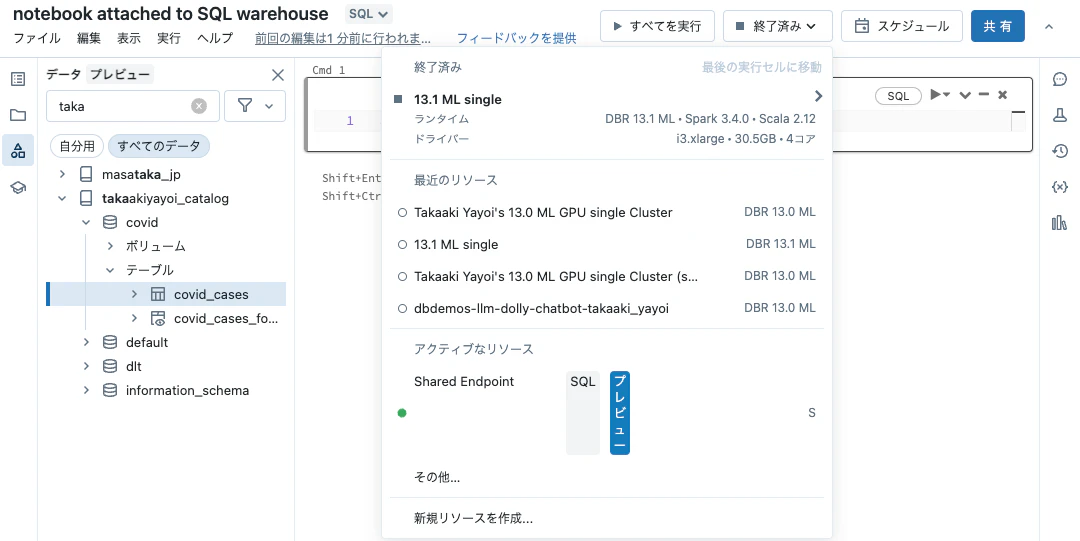Viewport: 1080px width, 541px height.
Task: Clear the 'taka' search text
Action: [x=199, y=106]
